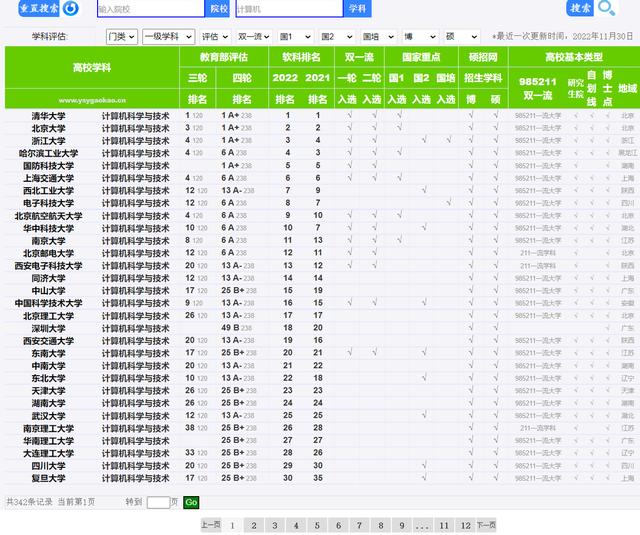Go to page 11
The width and height of the screenshot is (640, 535).
[x=444, y=525]
